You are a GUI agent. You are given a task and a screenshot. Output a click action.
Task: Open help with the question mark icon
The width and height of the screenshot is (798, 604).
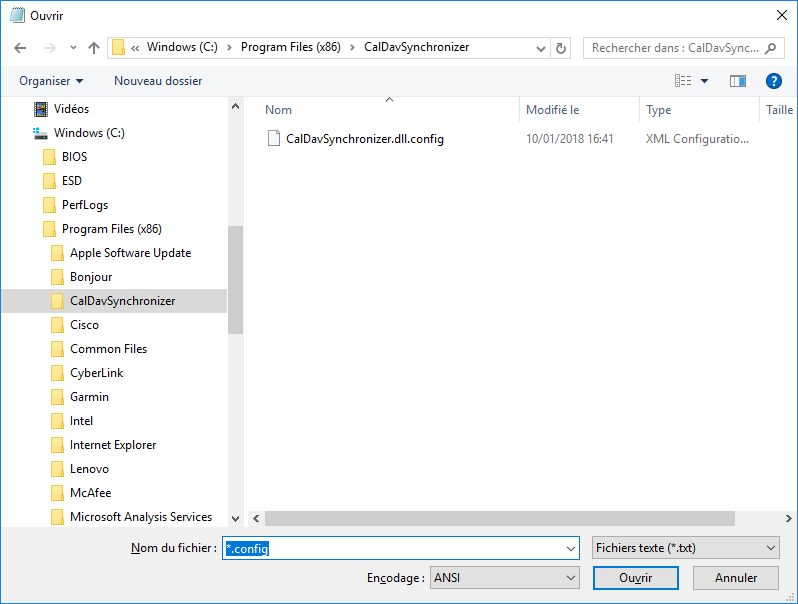click(x=774, y=81)
